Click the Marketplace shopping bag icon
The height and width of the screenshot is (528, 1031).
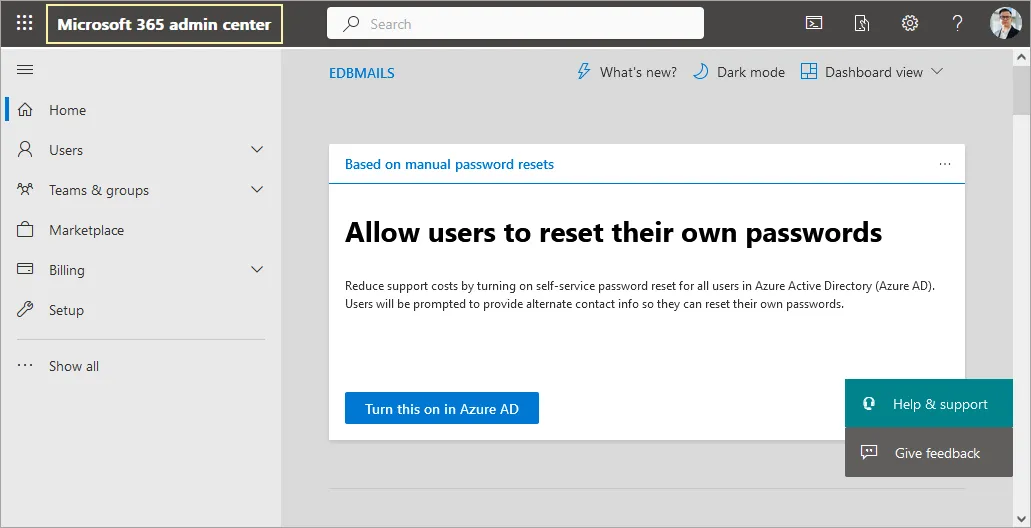point(25,229)
